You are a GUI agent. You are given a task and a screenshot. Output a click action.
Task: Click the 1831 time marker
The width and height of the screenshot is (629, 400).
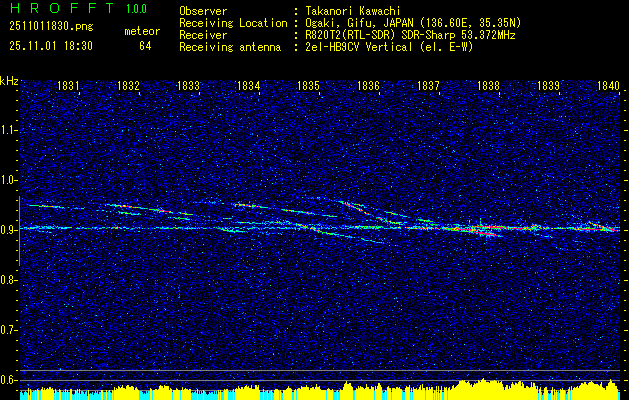pos(68,85)
